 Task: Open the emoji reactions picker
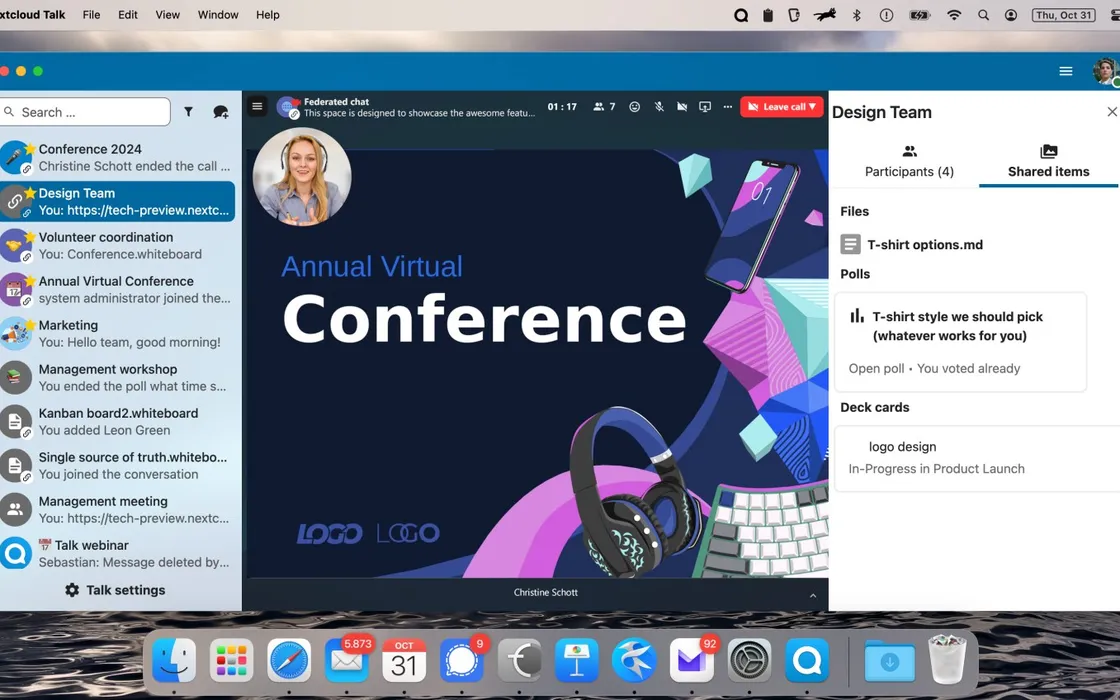pyautogui.click(x=634, y=106)
